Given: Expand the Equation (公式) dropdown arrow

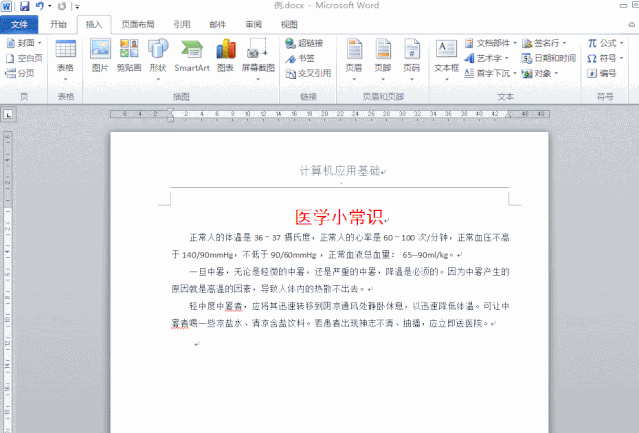Looking at the screenshot, I should pos(621,43).
